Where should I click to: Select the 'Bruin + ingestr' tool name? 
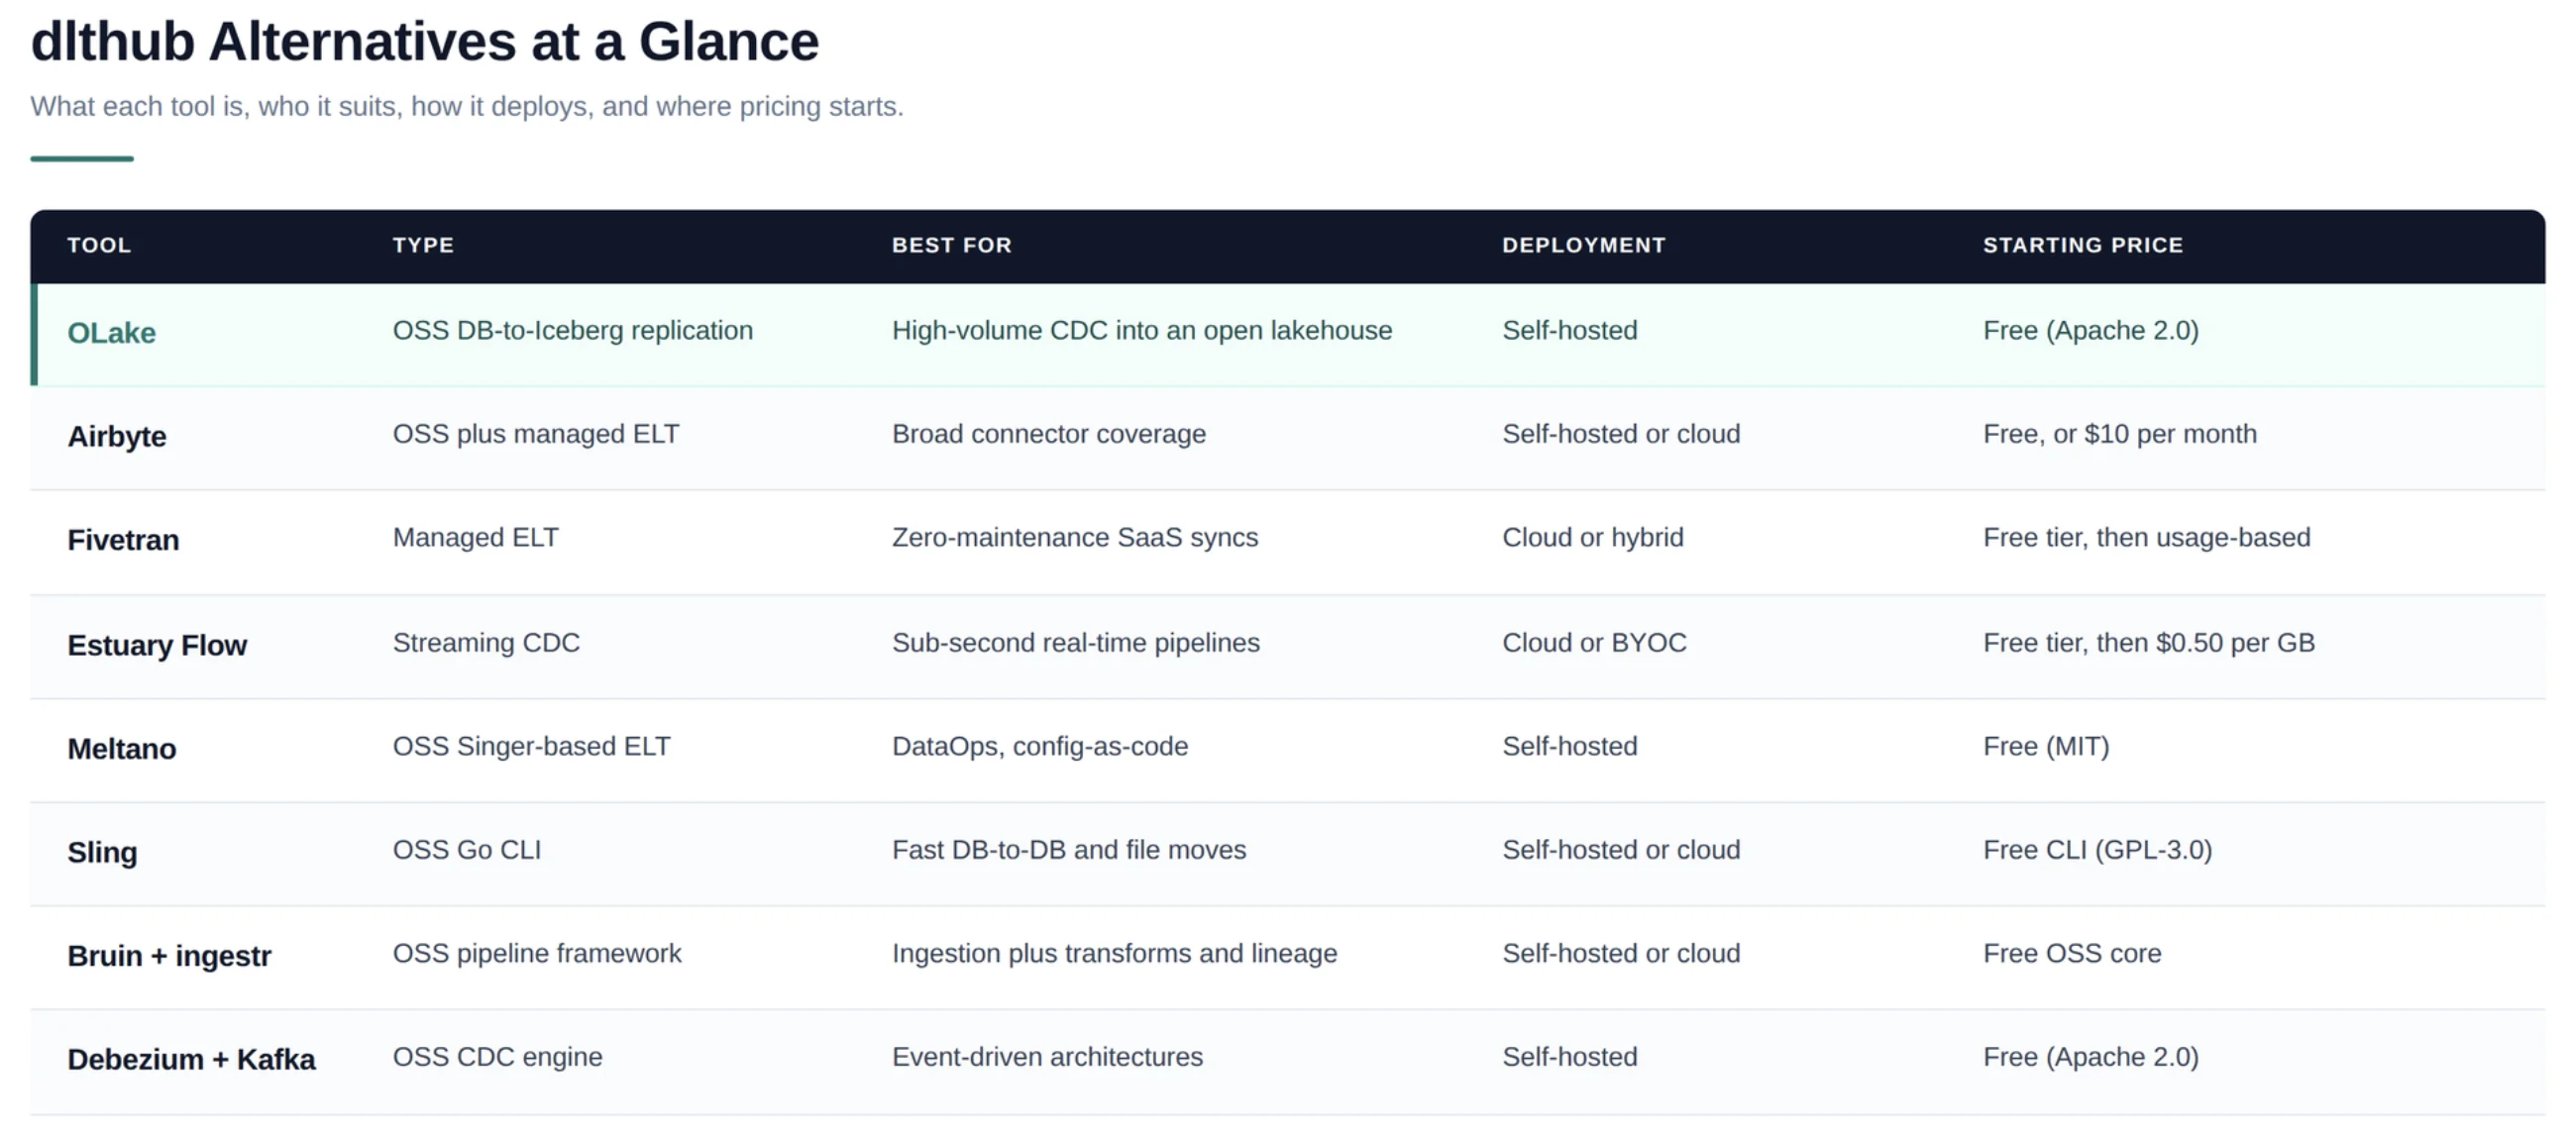169,956
